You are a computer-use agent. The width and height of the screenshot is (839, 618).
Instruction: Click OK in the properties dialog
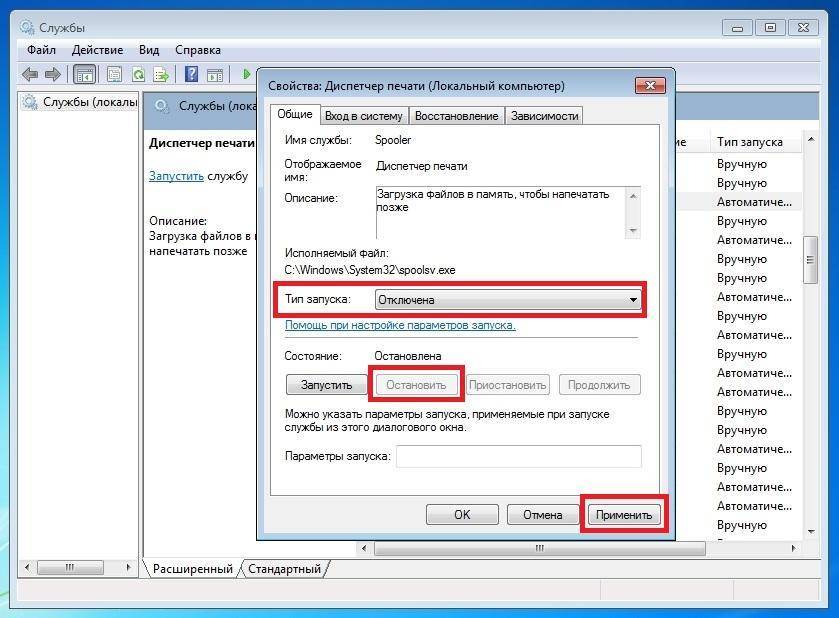point(462,515)
